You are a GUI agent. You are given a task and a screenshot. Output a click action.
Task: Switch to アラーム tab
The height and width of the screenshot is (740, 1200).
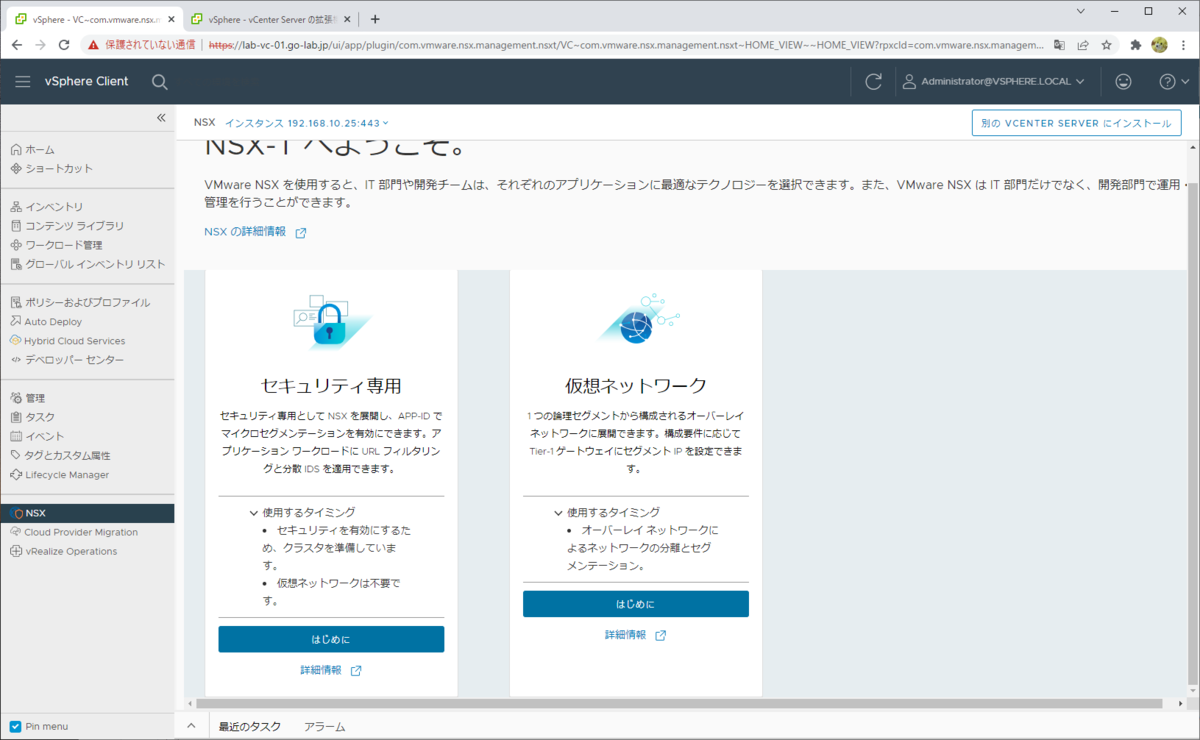pos(324,727)
